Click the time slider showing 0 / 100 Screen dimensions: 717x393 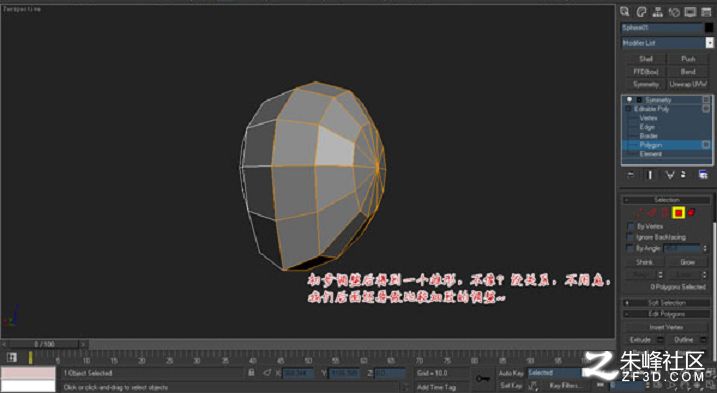(44, 344)
